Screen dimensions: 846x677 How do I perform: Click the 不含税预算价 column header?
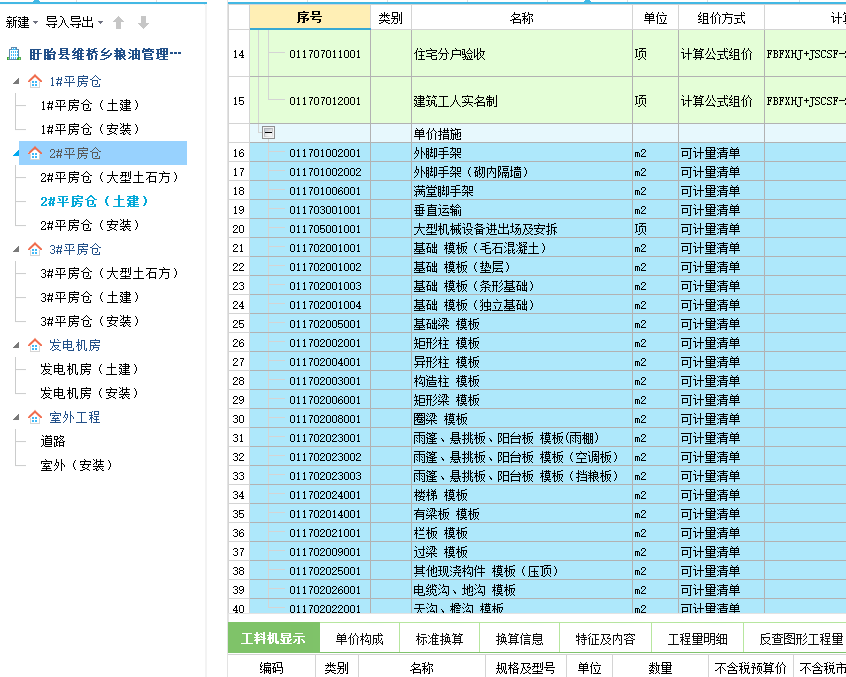click(751, 668)
